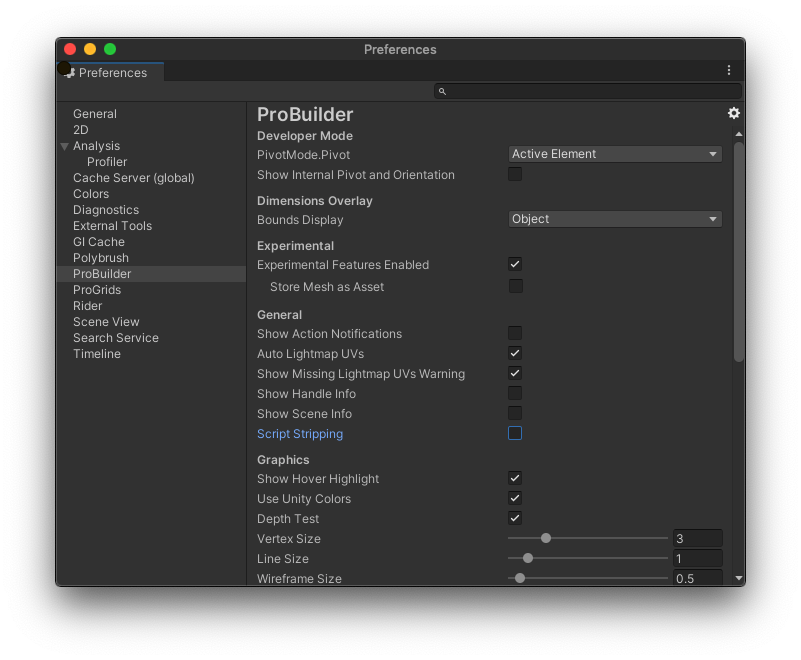Image resolution: width=801 pixels, height=660 pixels.
Task: Open the Bounds Display dropdown
Action: coord(615,219)
